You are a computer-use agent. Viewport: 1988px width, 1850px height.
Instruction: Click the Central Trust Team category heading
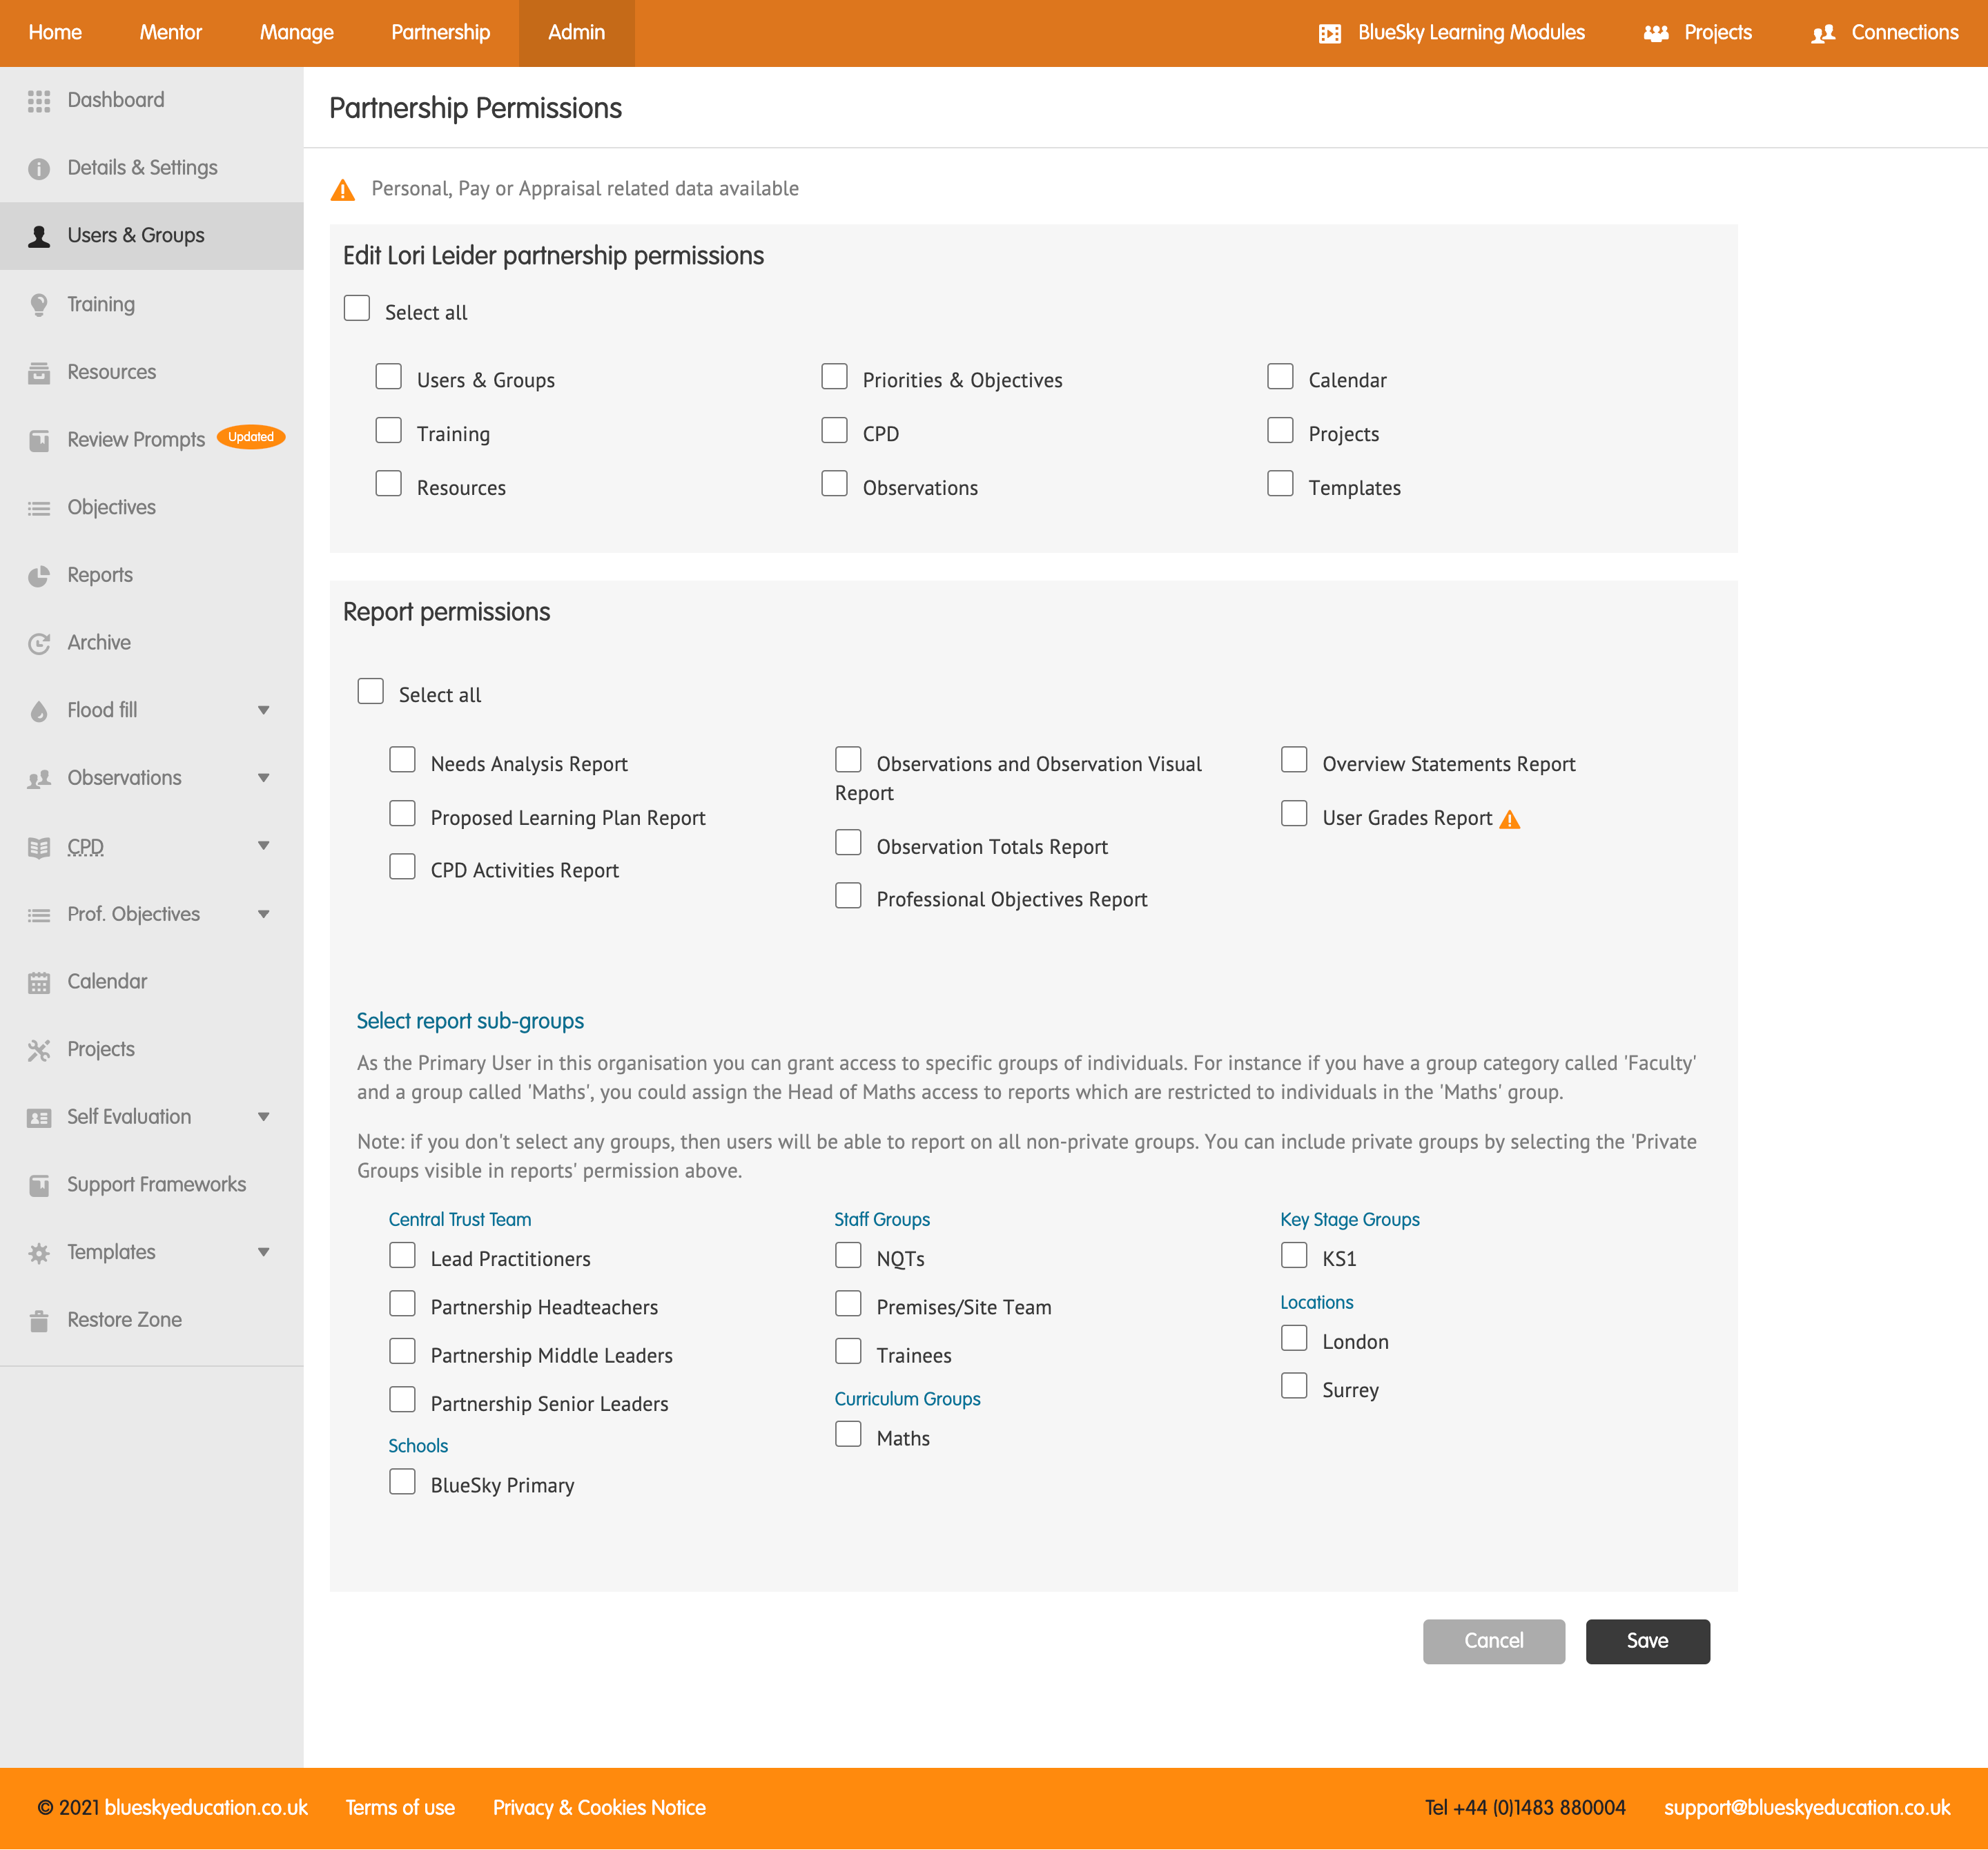click(460, 1221)
